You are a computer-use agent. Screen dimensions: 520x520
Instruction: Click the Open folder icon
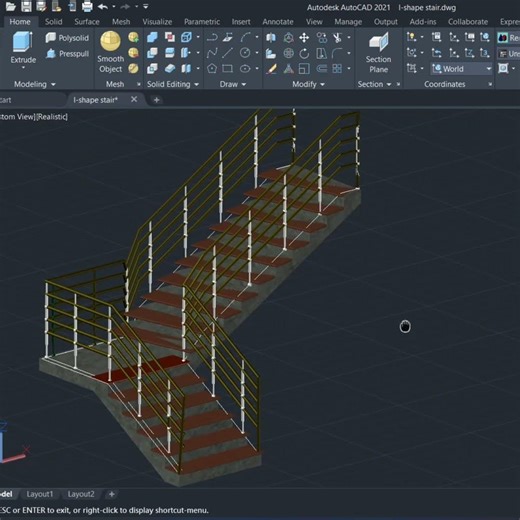click(10, 6)
